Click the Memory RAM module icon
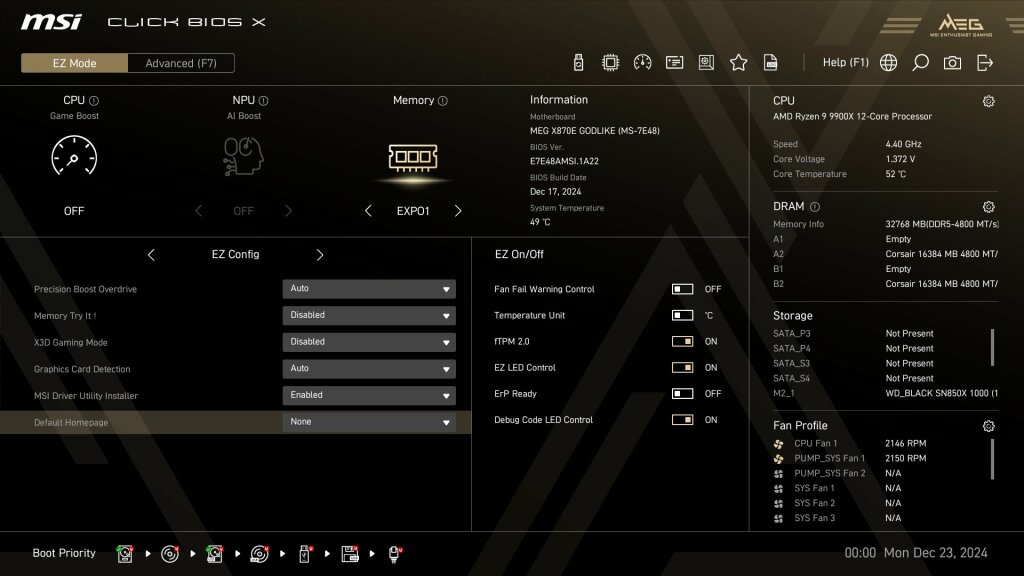The width and height of the screenshot is (1024, 576). pos(413,157)
